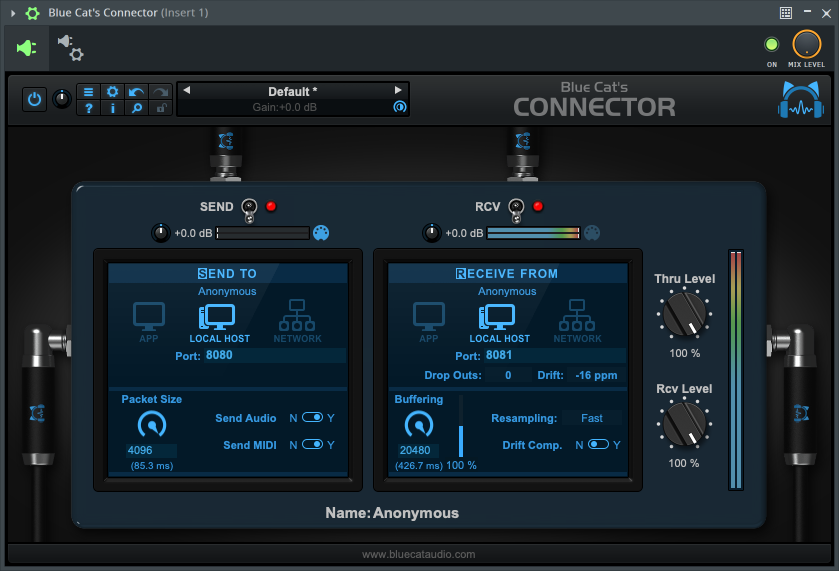Go to next preset with right arrow
This screenshot has height=571, width=839.
tap(398, 90)
